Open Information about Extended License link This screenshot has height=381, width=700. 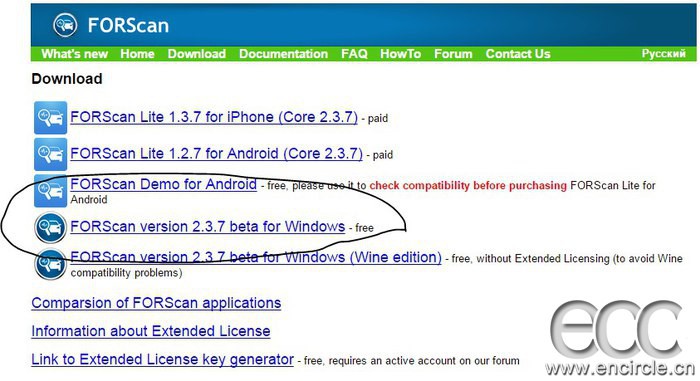coord(151,331)
